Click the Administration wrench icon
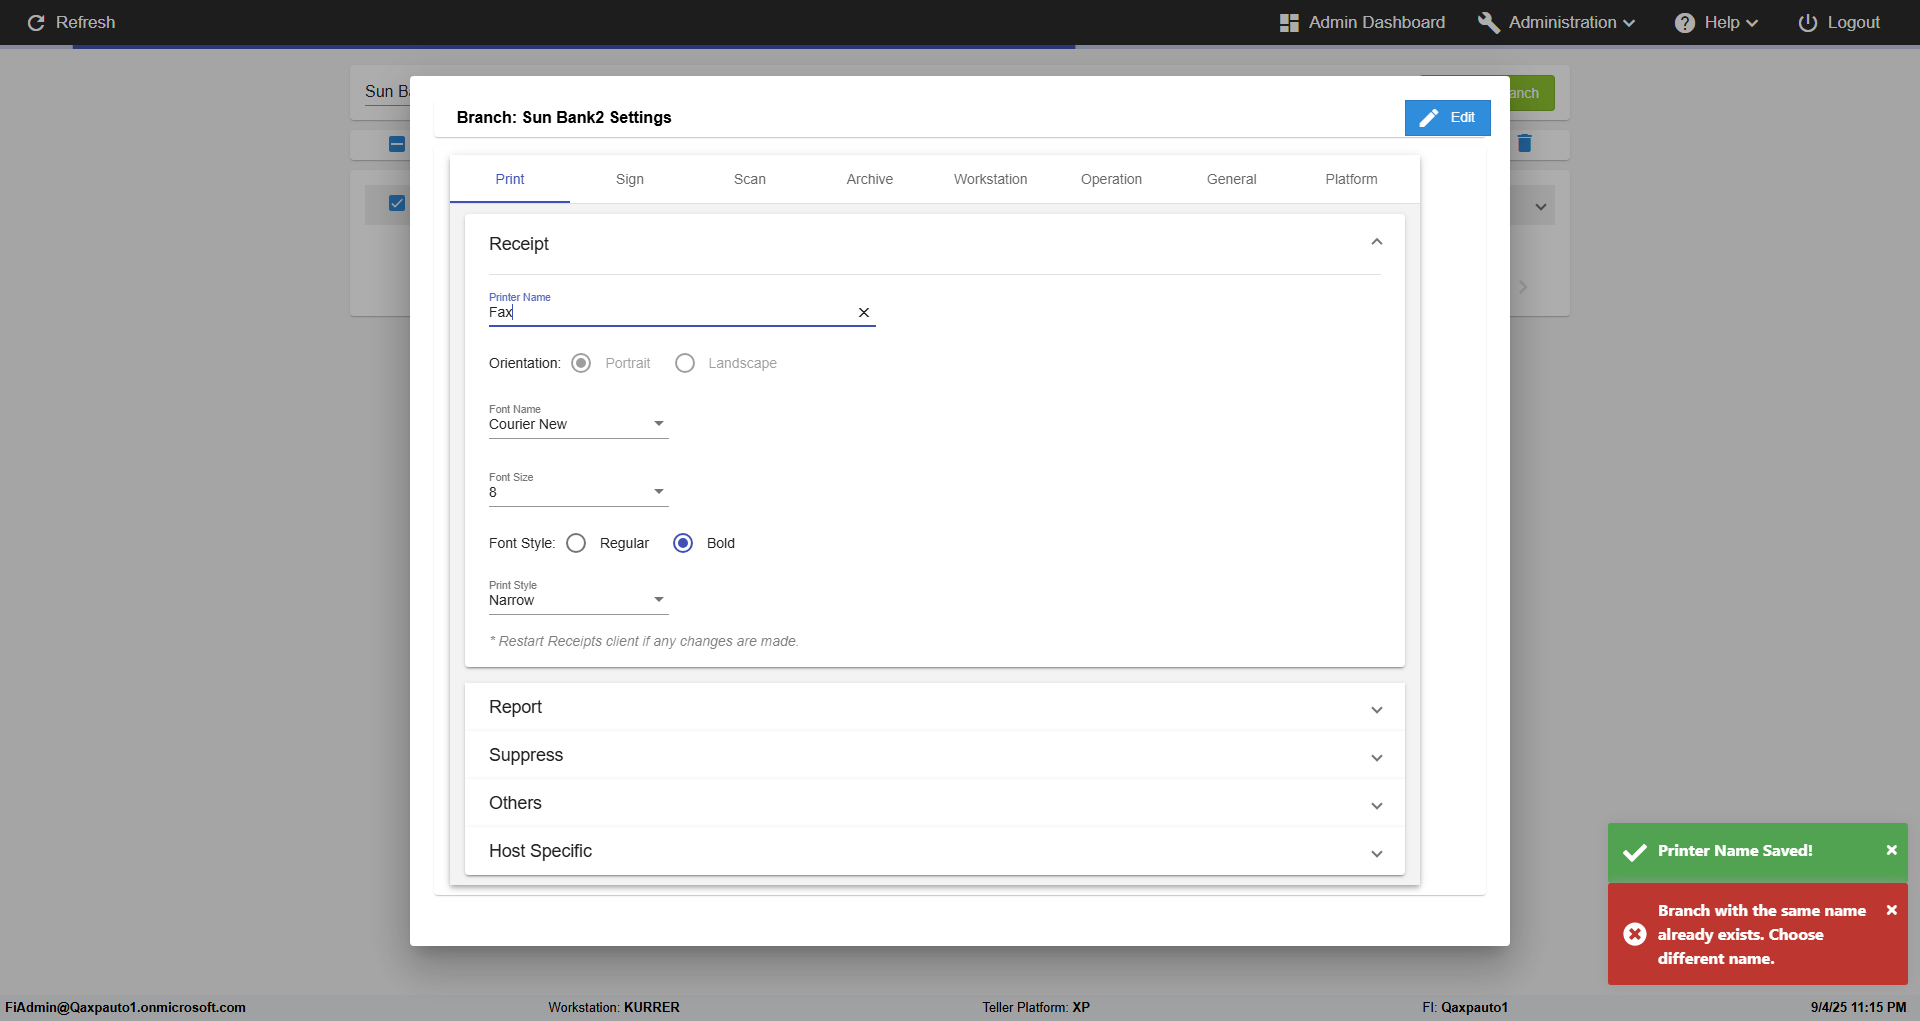Viewport: 1920px width, 1021px height. pyautogui.click(x=1488, y=23)
